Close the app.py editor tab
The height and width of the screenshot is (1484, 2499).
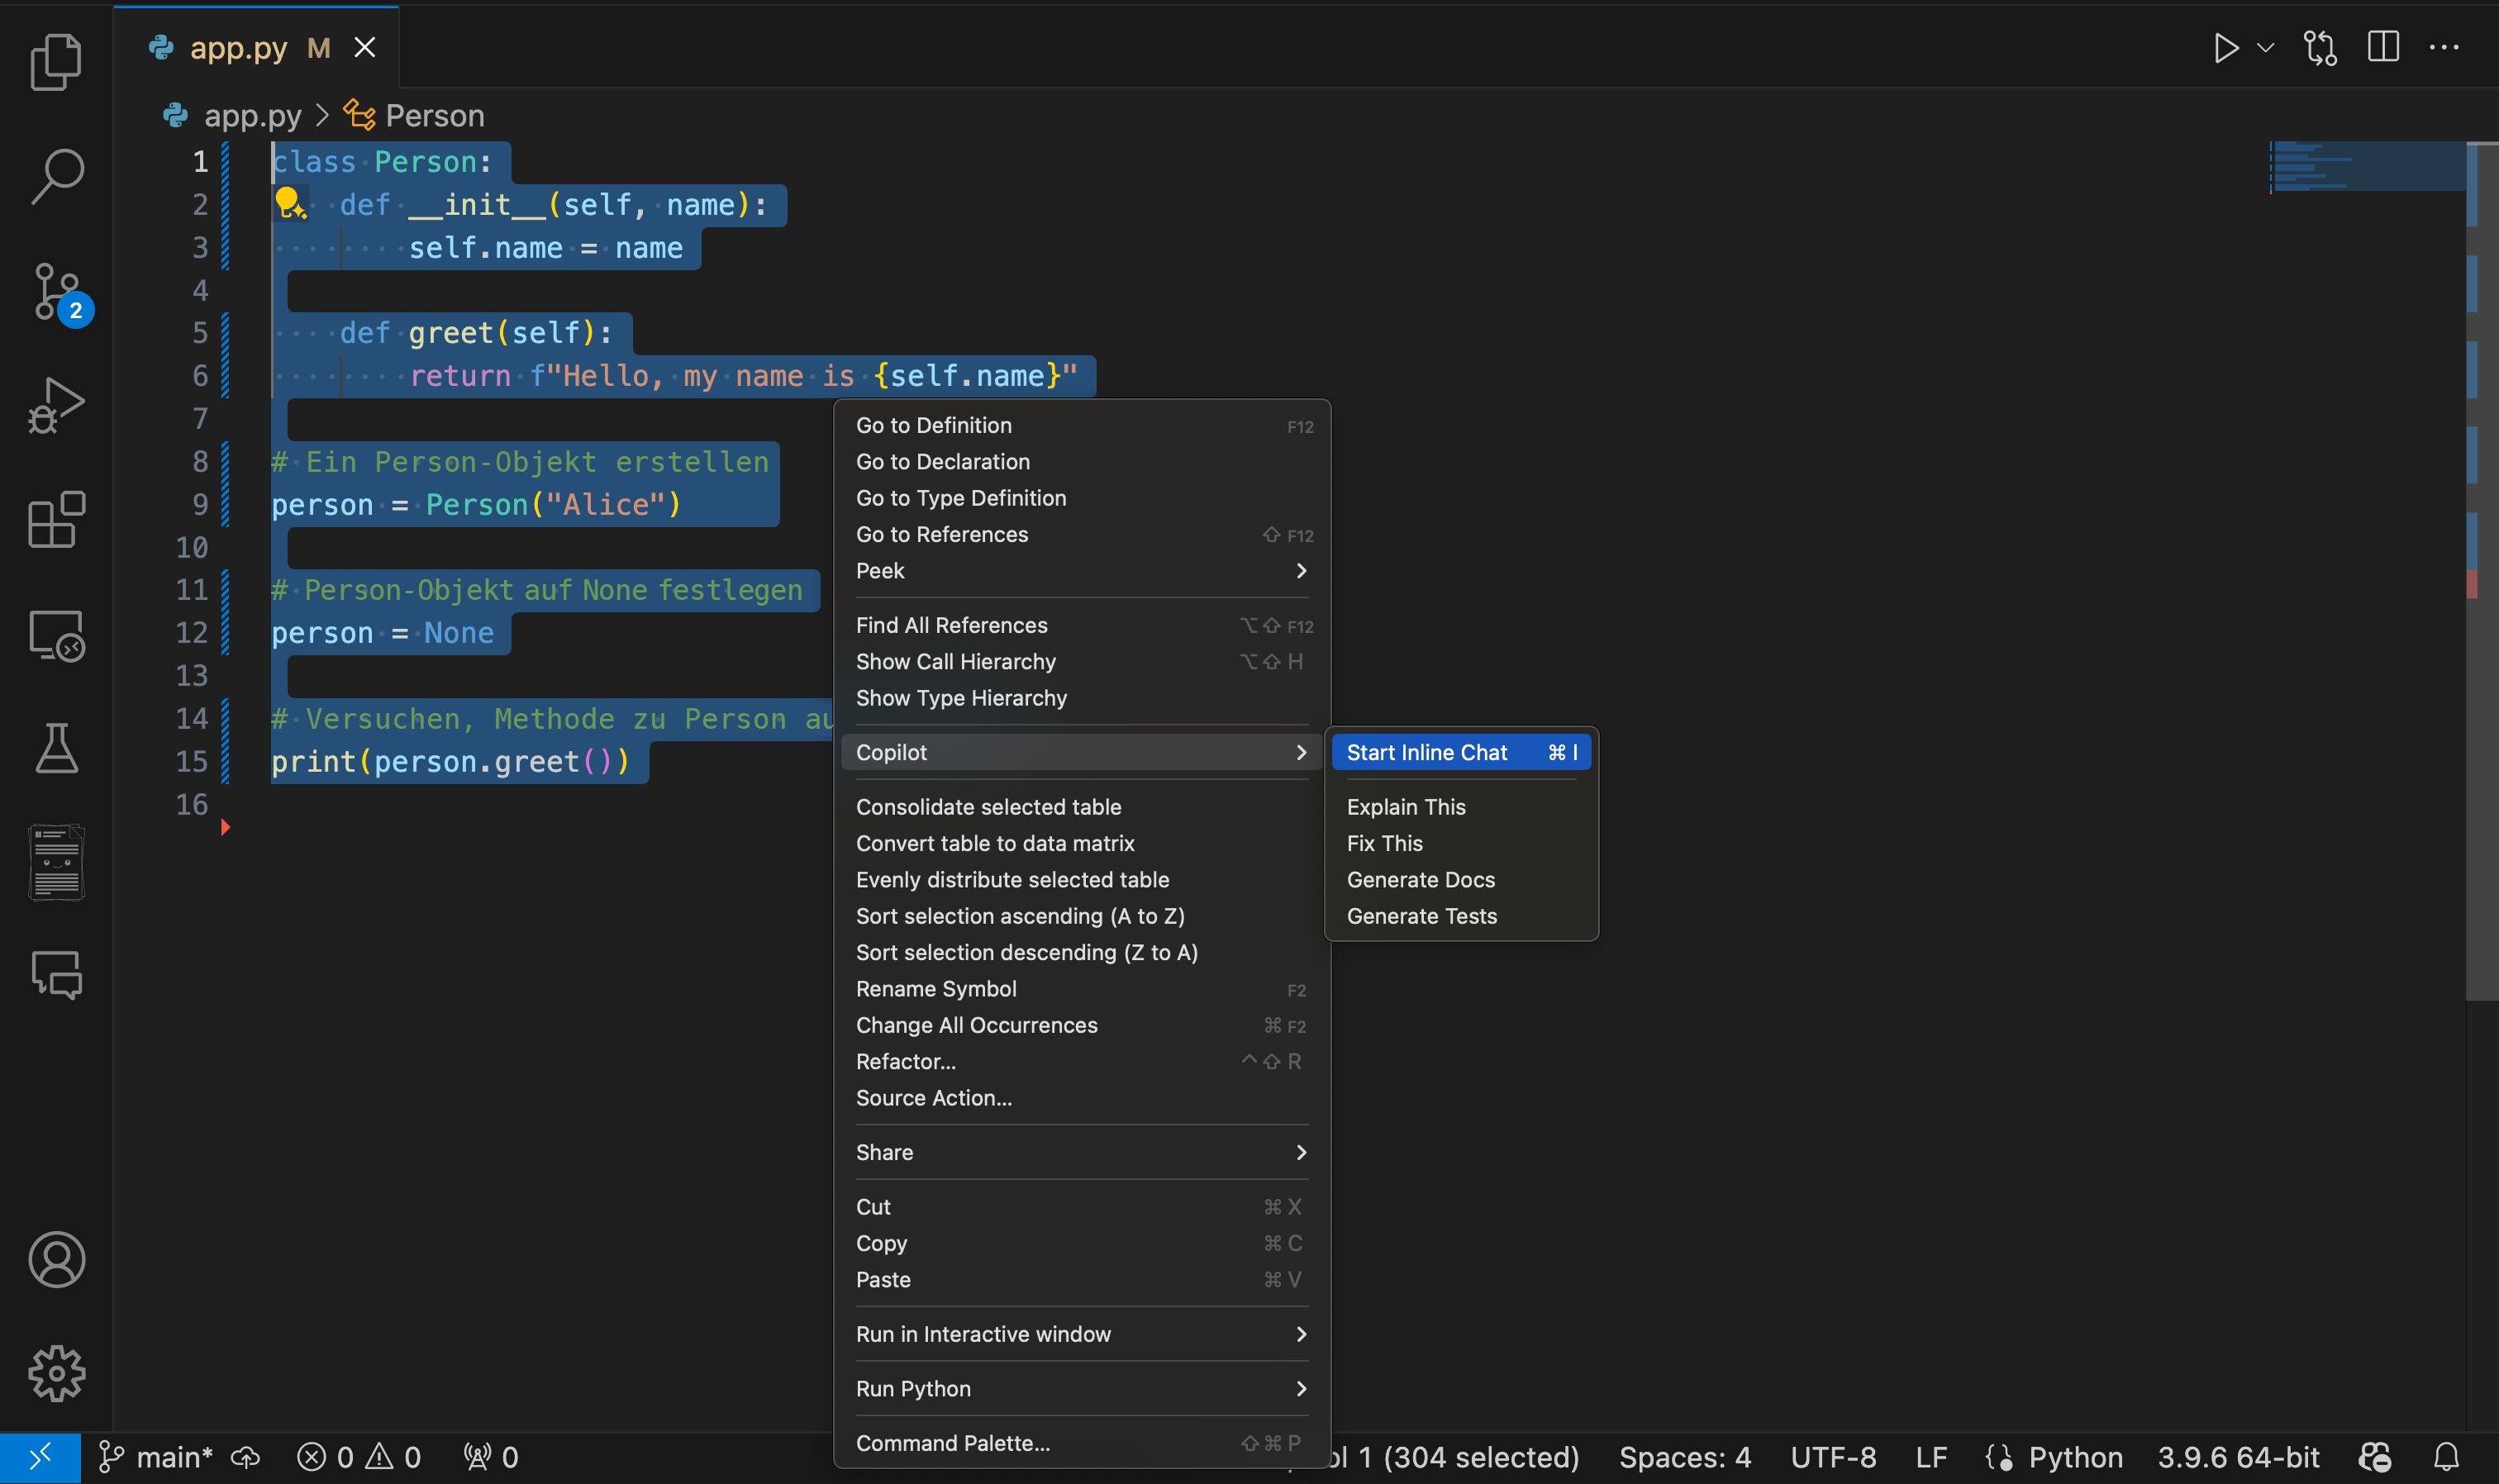click(365, 48)
